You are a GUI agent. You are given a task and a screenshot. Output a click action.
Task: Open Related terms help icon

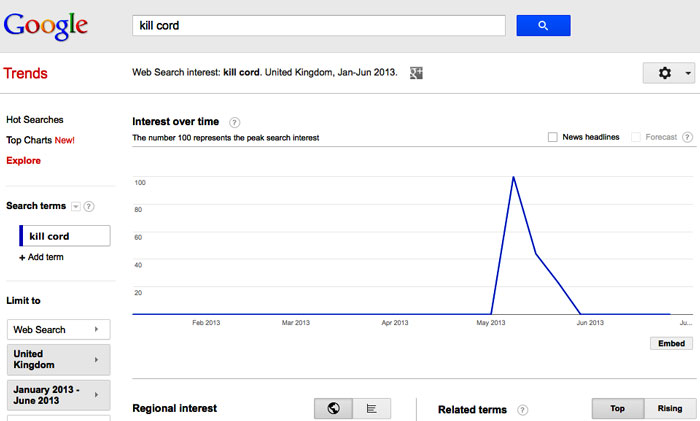[522, 410]
